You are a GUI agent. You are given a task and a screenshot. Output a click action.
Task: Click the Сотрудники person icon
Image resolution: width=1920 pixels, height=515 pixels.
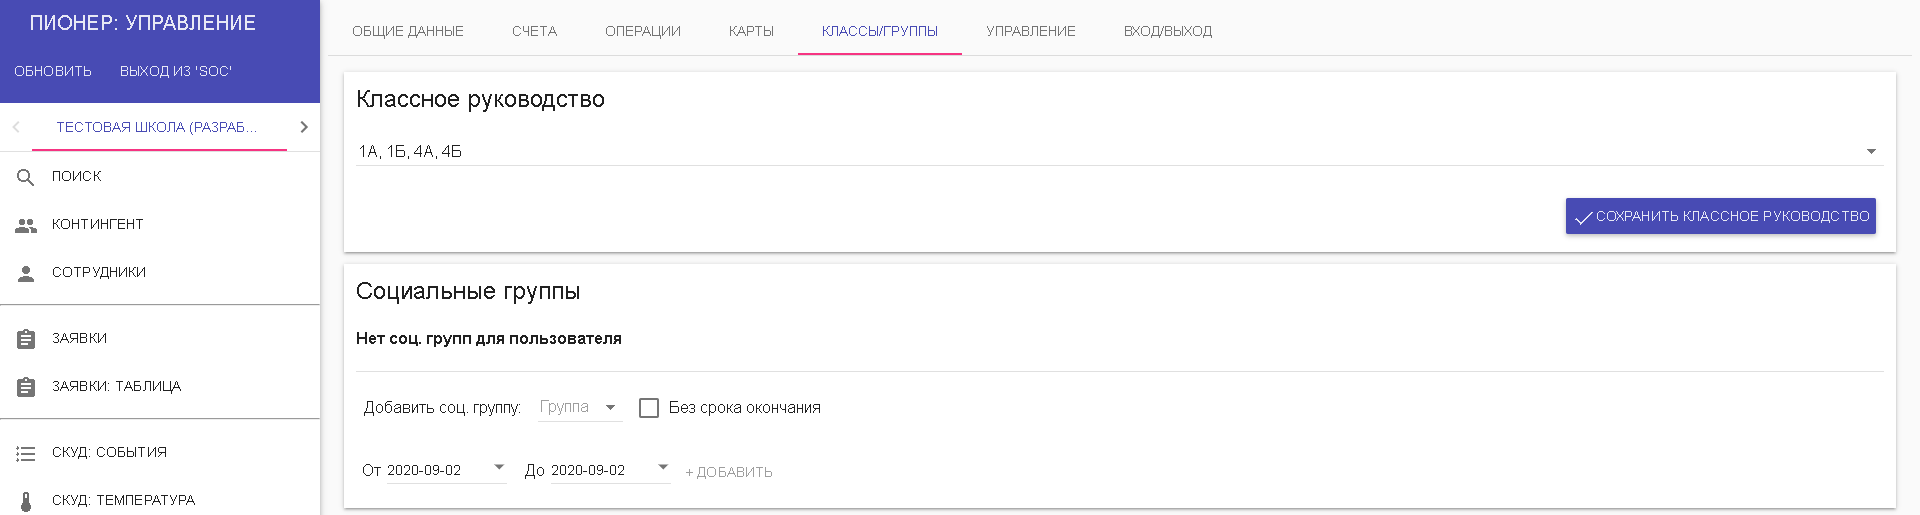coord(26,273)
